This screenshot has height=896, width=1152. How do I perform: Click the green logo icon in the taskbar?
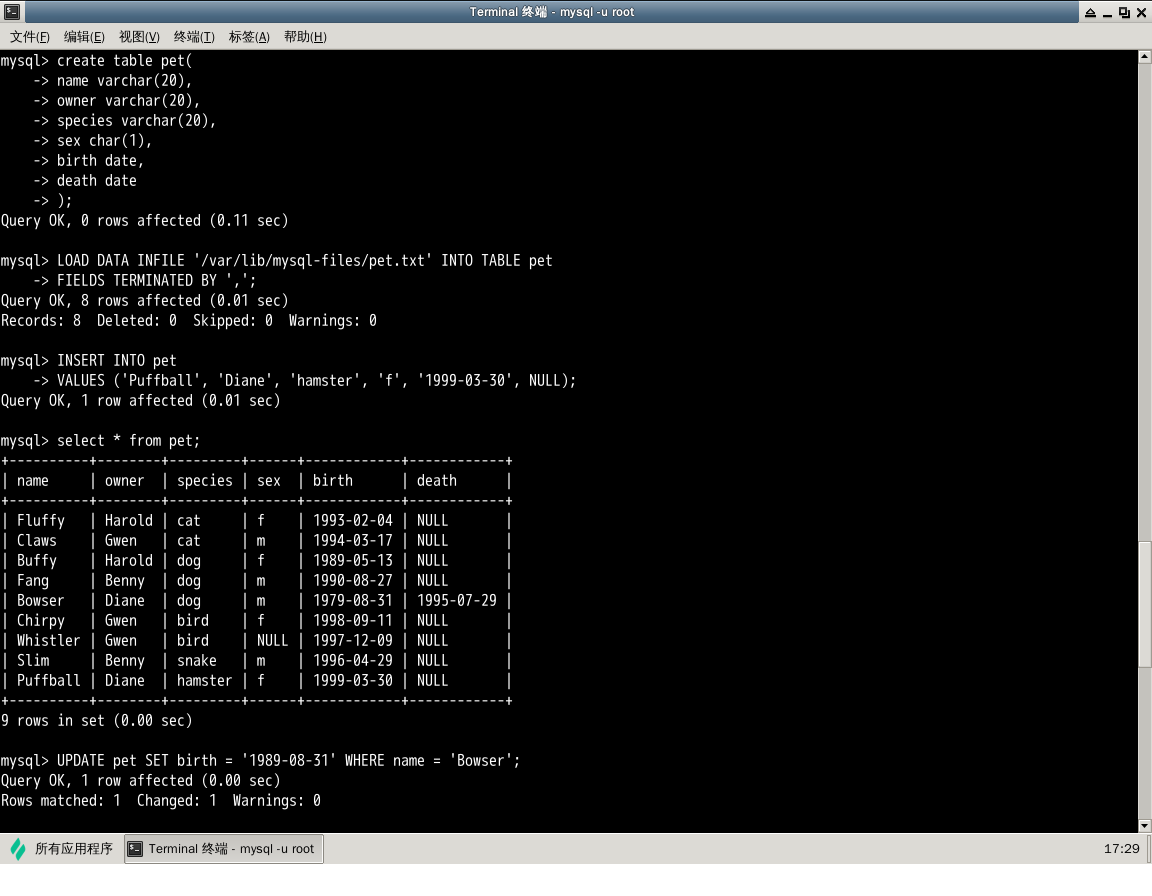[18, 849]
